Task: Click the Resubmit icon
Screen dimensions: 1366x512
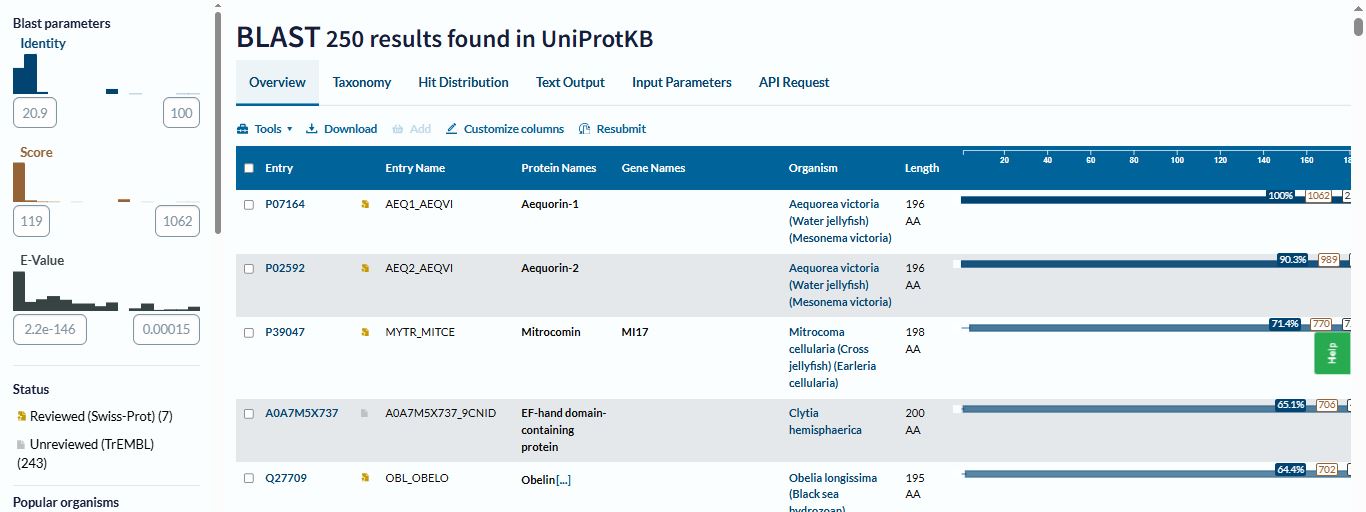Action: 585,129
